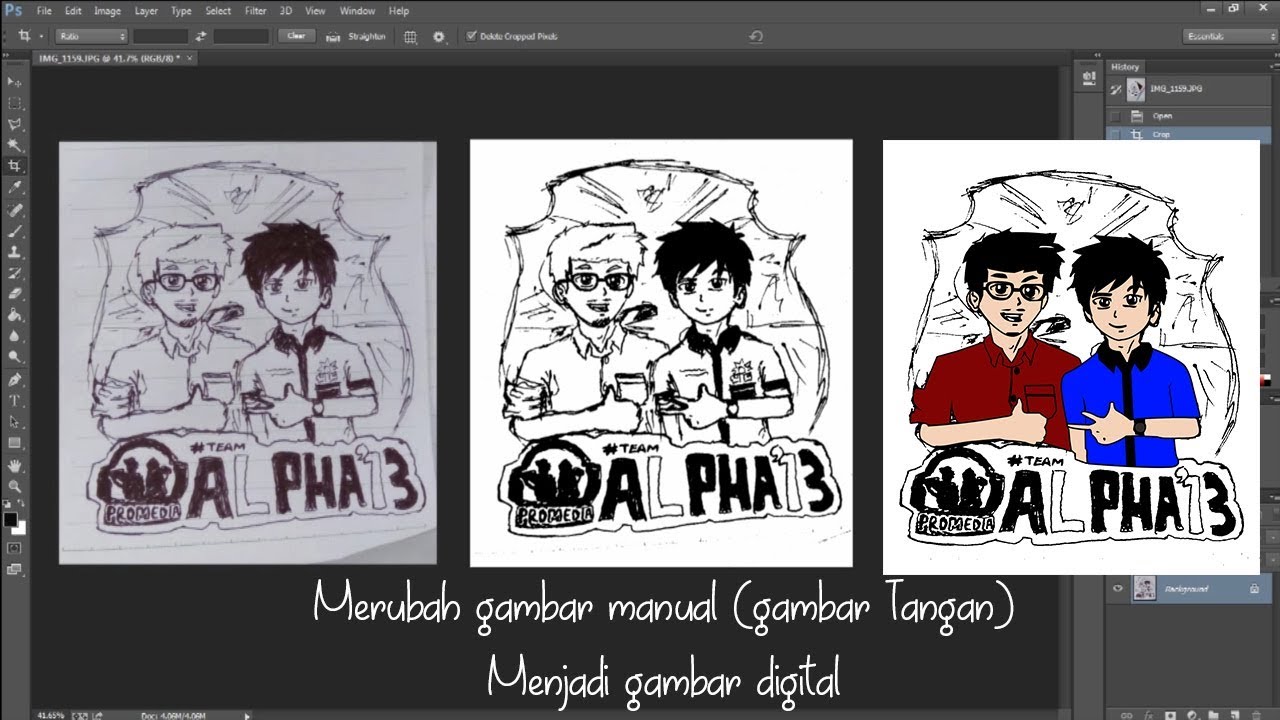Set history brush source to Crop state
1280x720 pixels.
(x=1116, y=133)
